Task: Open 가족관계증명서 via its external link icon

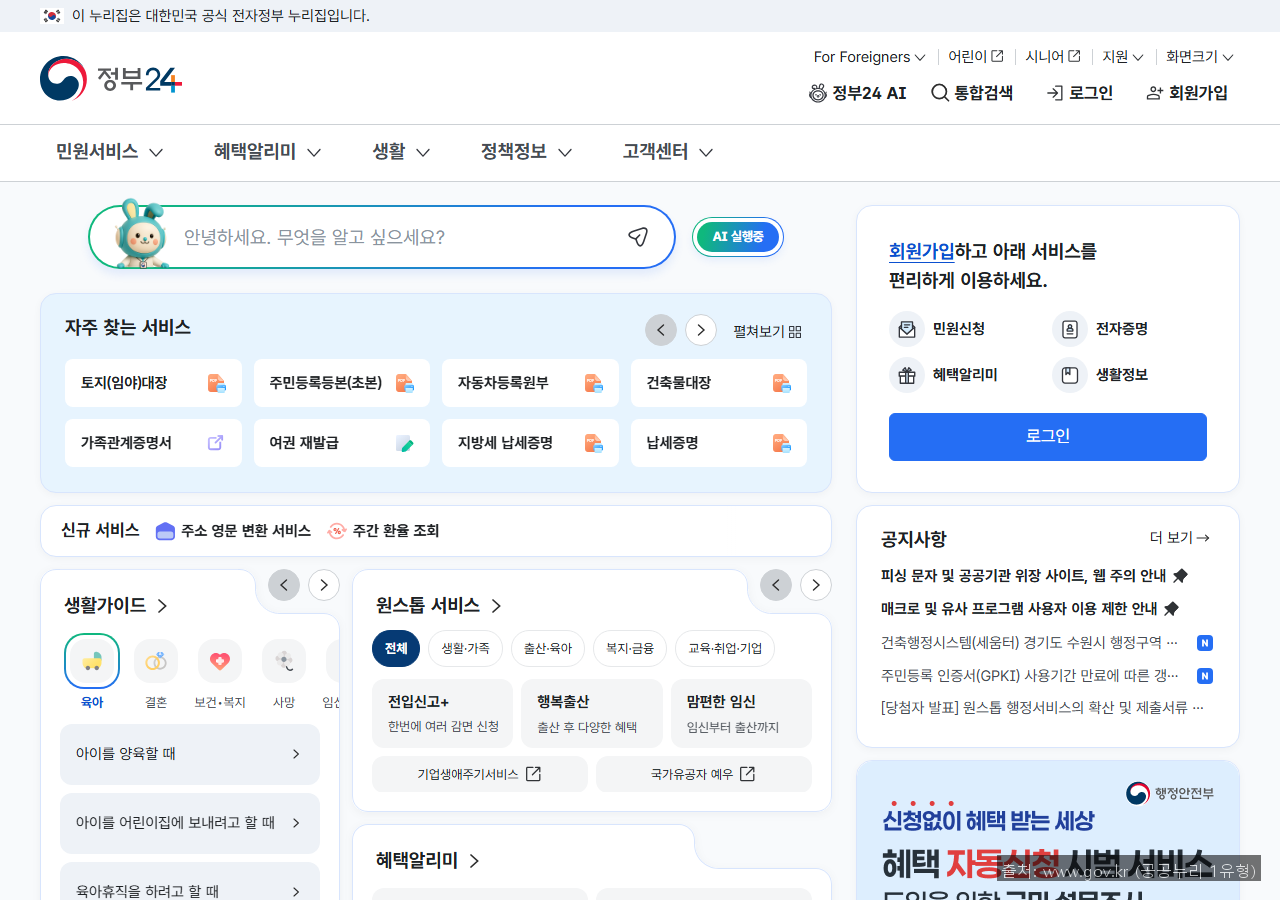Action: pyautogui.click(x=214, y=442)
